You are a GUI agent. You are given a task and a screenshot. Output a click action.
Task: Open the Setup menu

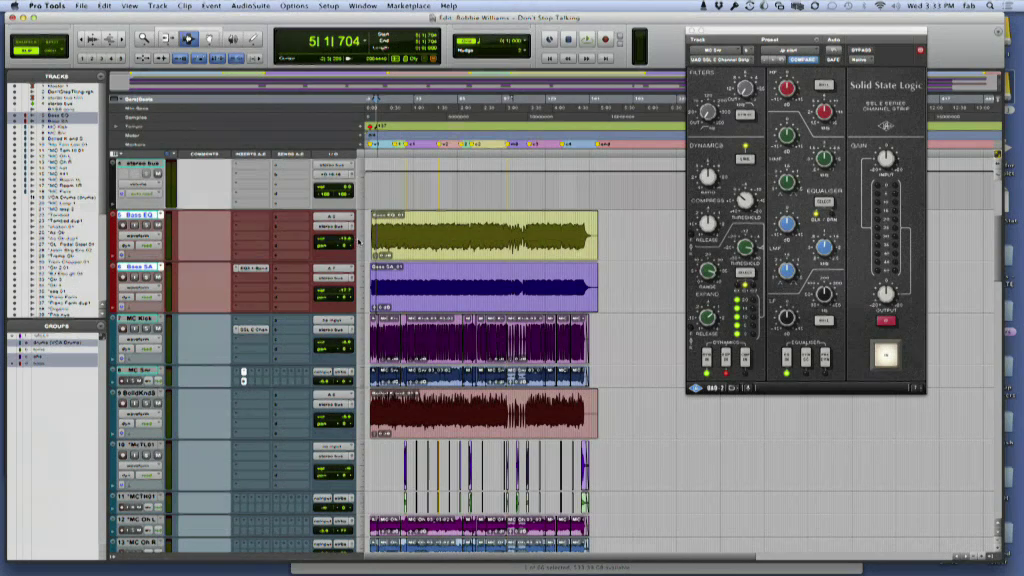[x=328, y=6]
